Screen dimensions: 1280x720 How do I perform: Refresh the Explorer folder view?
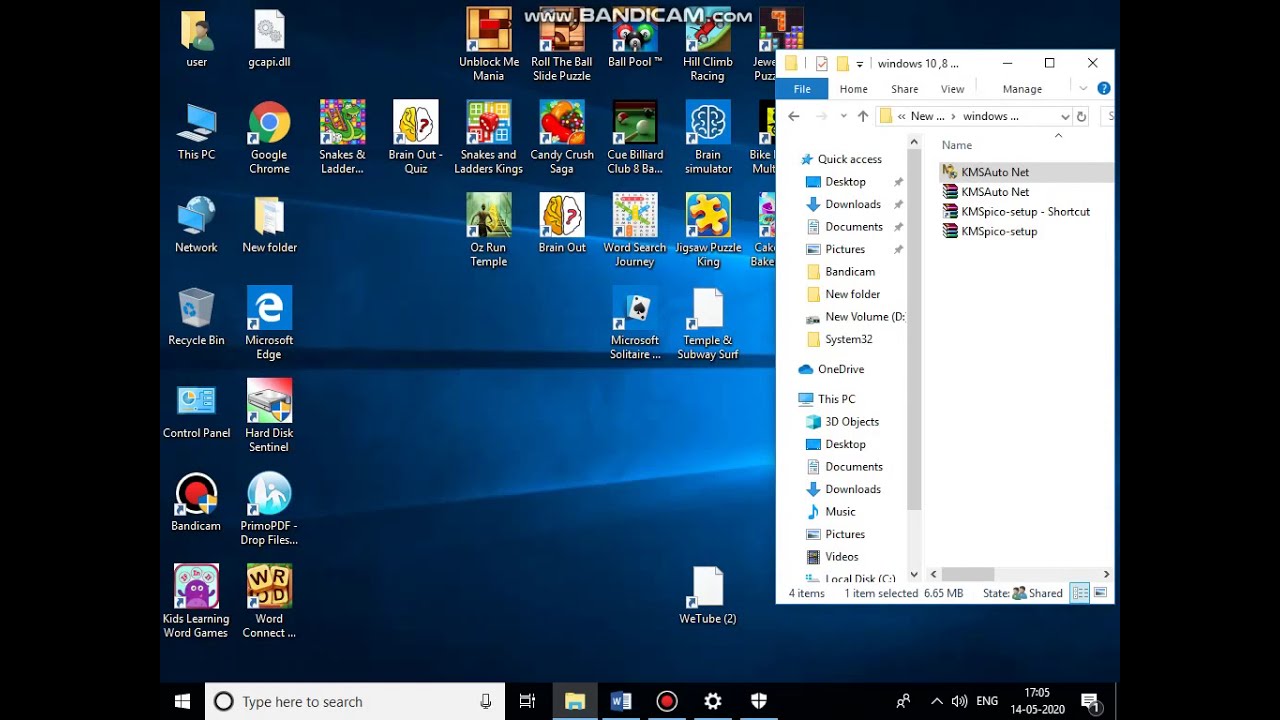point(1081,116)
